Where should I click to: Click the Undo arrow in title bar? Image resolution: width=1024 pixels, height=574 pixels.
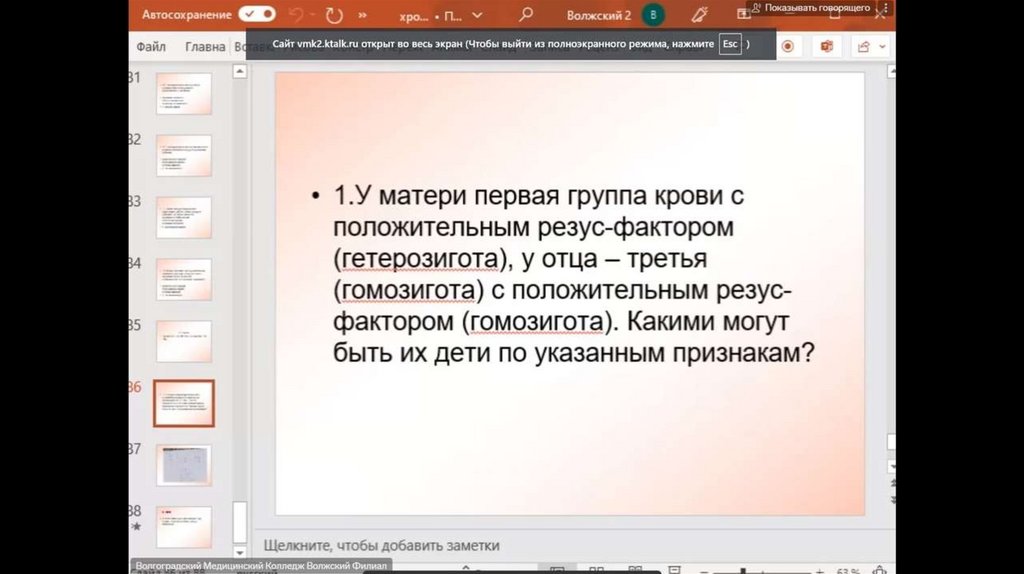pyautogui.click(x=297, y=15)
